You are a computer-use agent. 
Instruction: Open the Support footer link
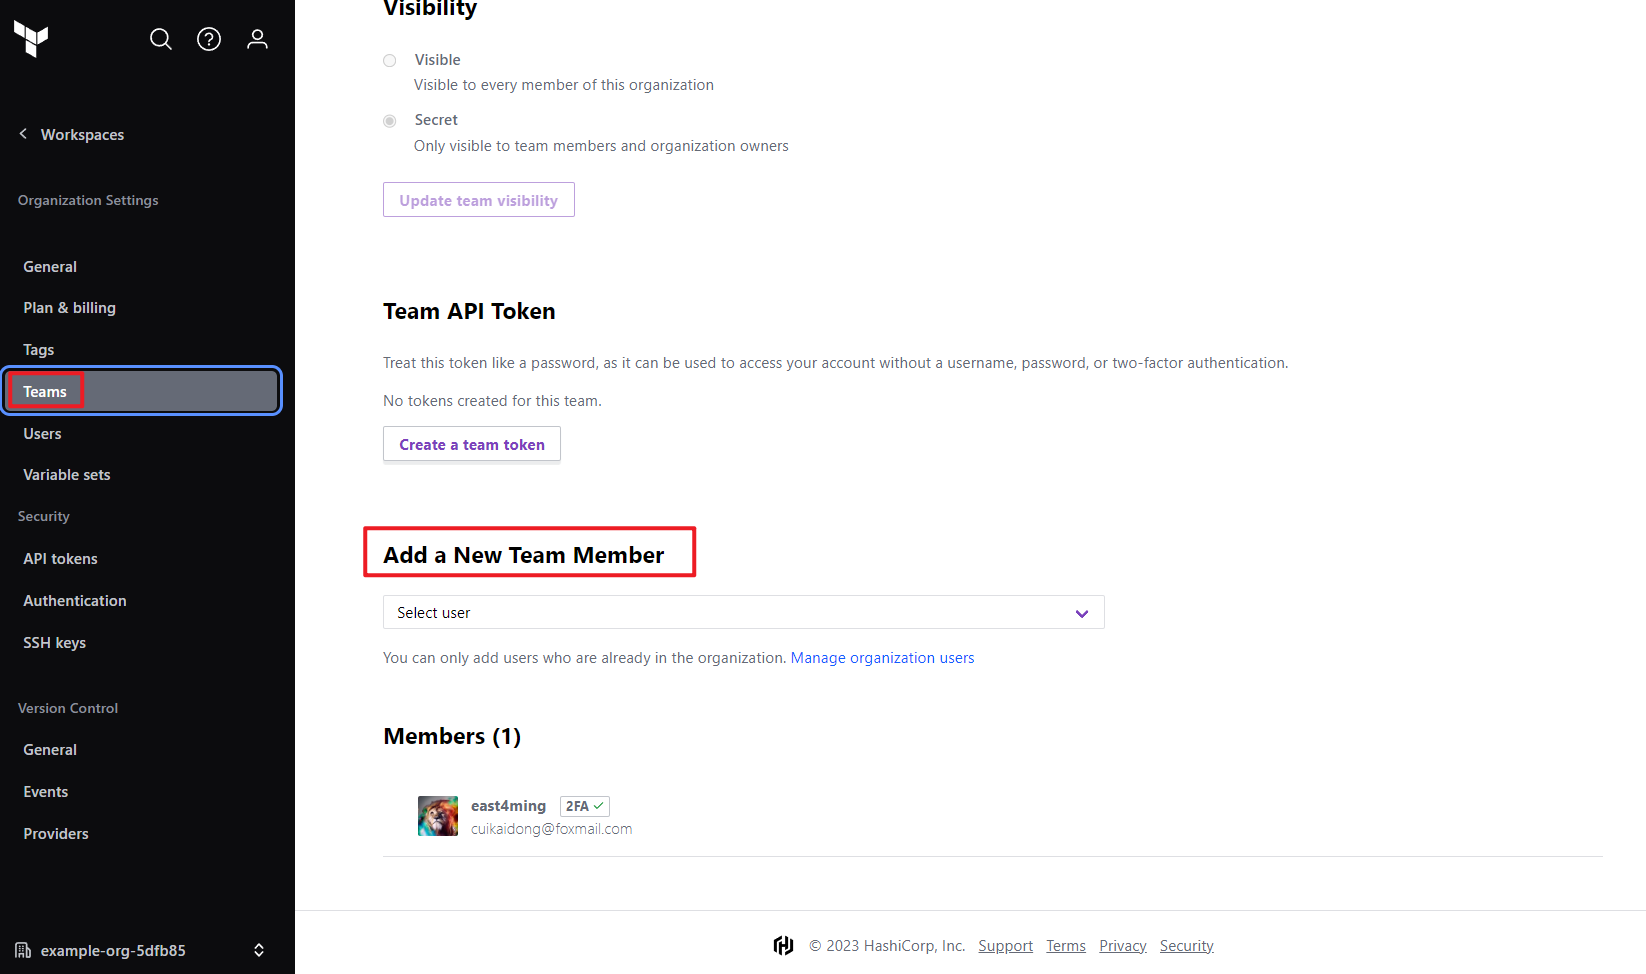[1005, 945]
